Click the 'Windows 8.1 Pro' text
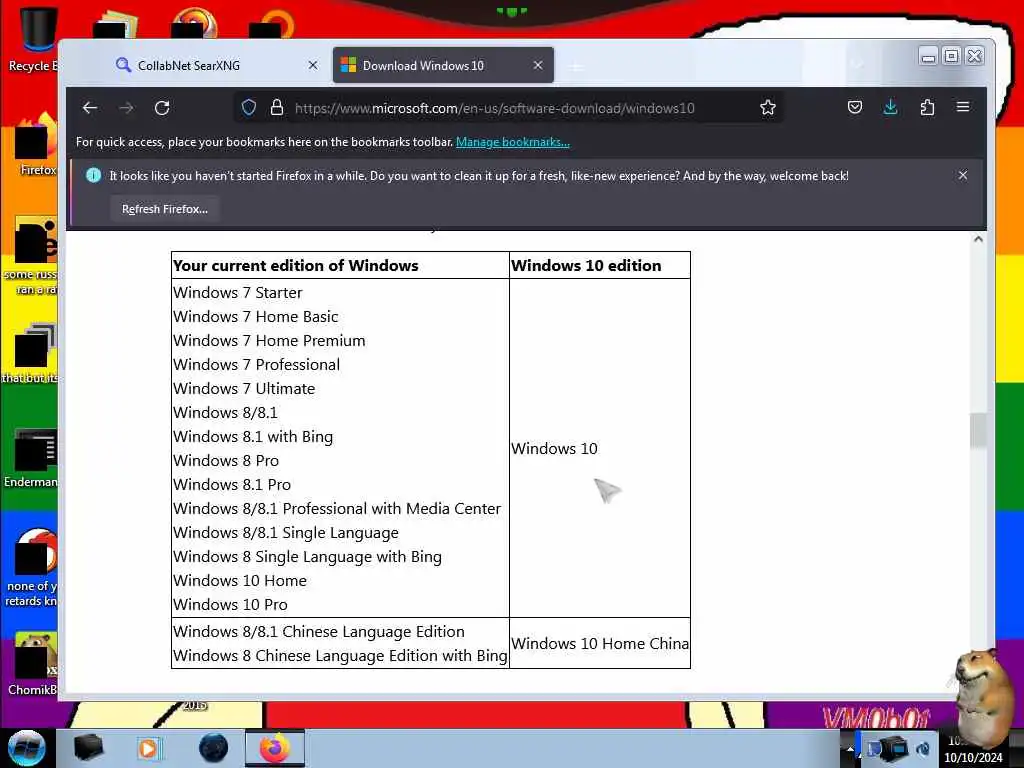 (x=232, y=485)
